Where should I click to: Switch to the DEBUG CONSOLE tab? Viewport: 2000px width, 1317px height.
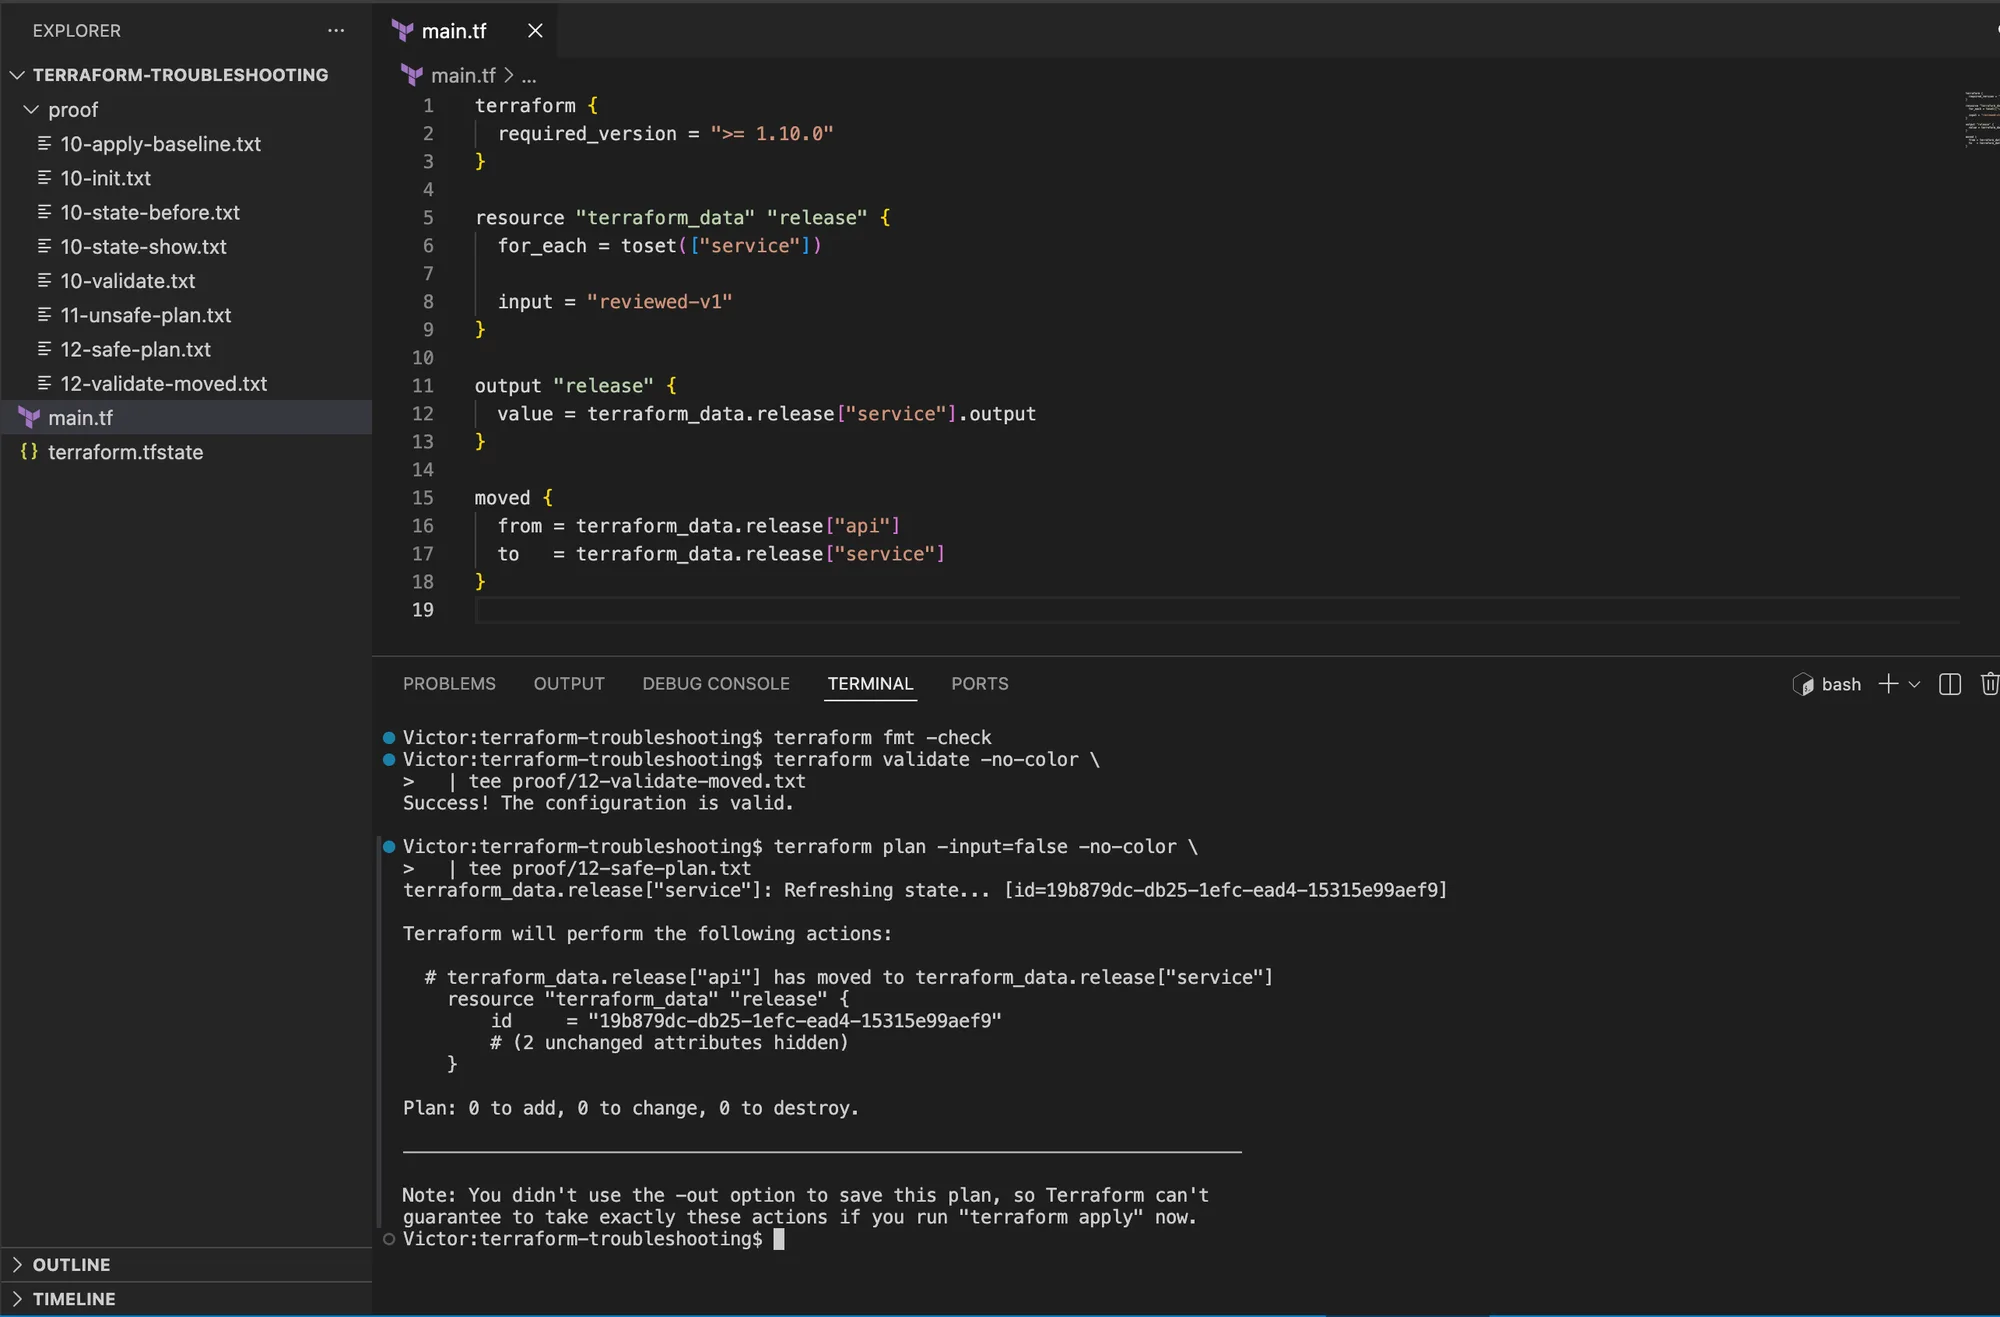(716, 684)
